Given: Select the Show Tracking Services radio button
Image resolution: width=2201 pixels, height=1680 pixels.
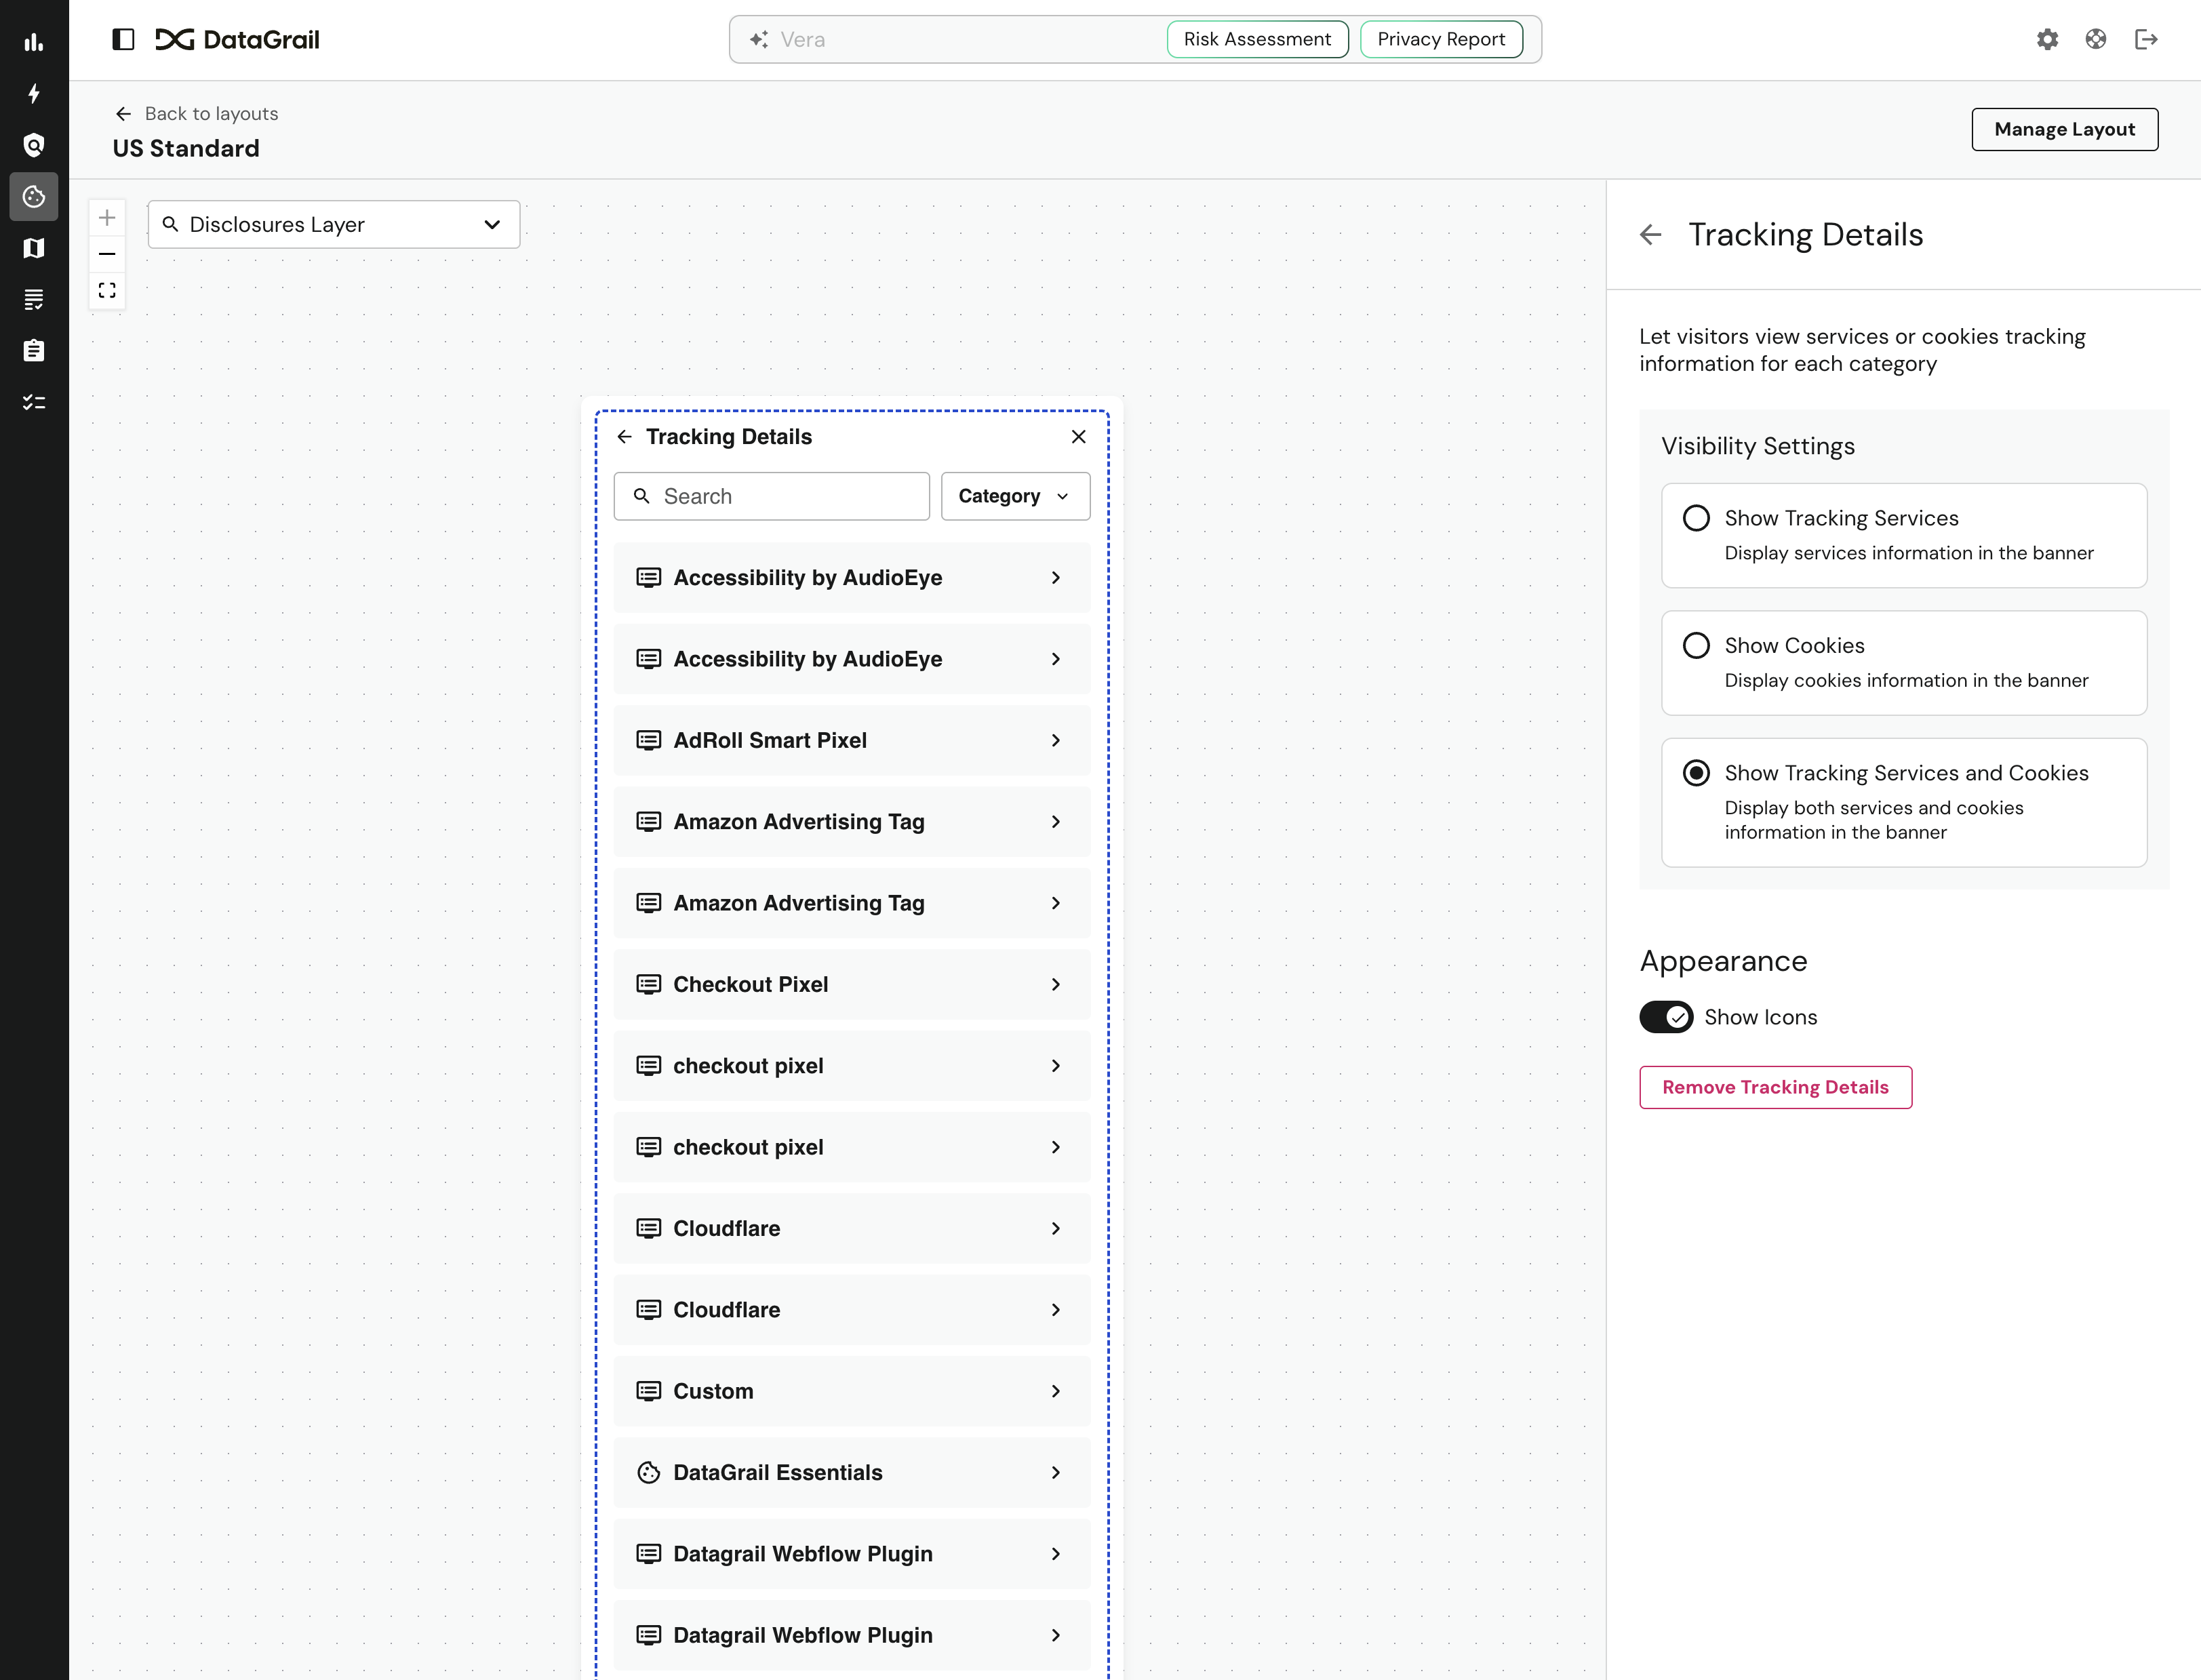Looking at the screenshot, I should click(x=1697, y=517).
